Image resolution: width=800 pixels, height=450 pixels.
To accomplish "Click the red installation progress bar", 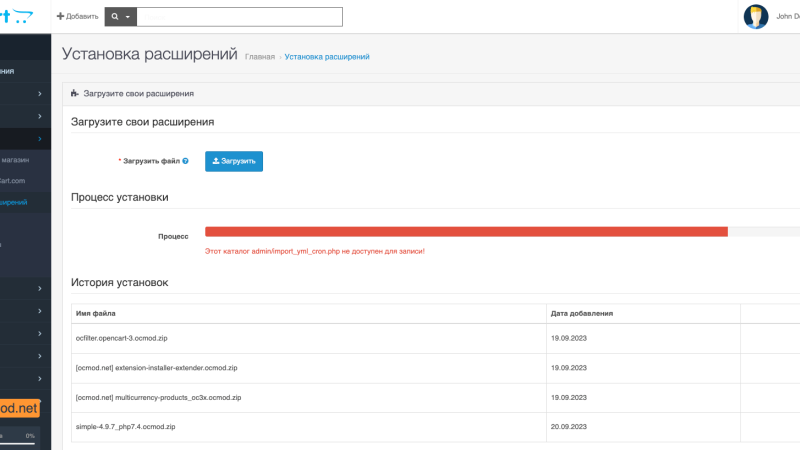I will [466, 232].
